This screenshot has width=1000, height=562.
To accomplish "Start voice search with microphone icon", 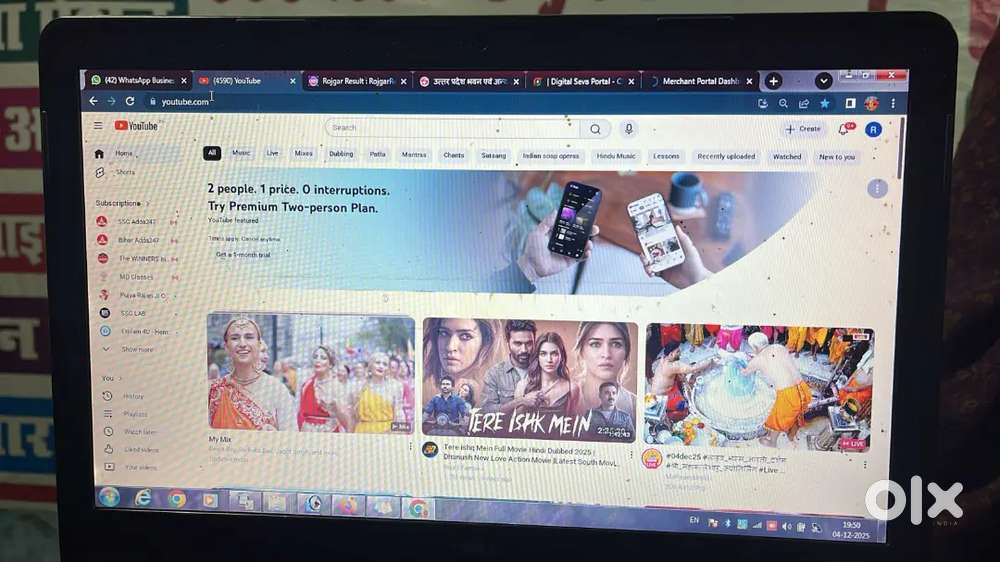I will click(629, 129).
